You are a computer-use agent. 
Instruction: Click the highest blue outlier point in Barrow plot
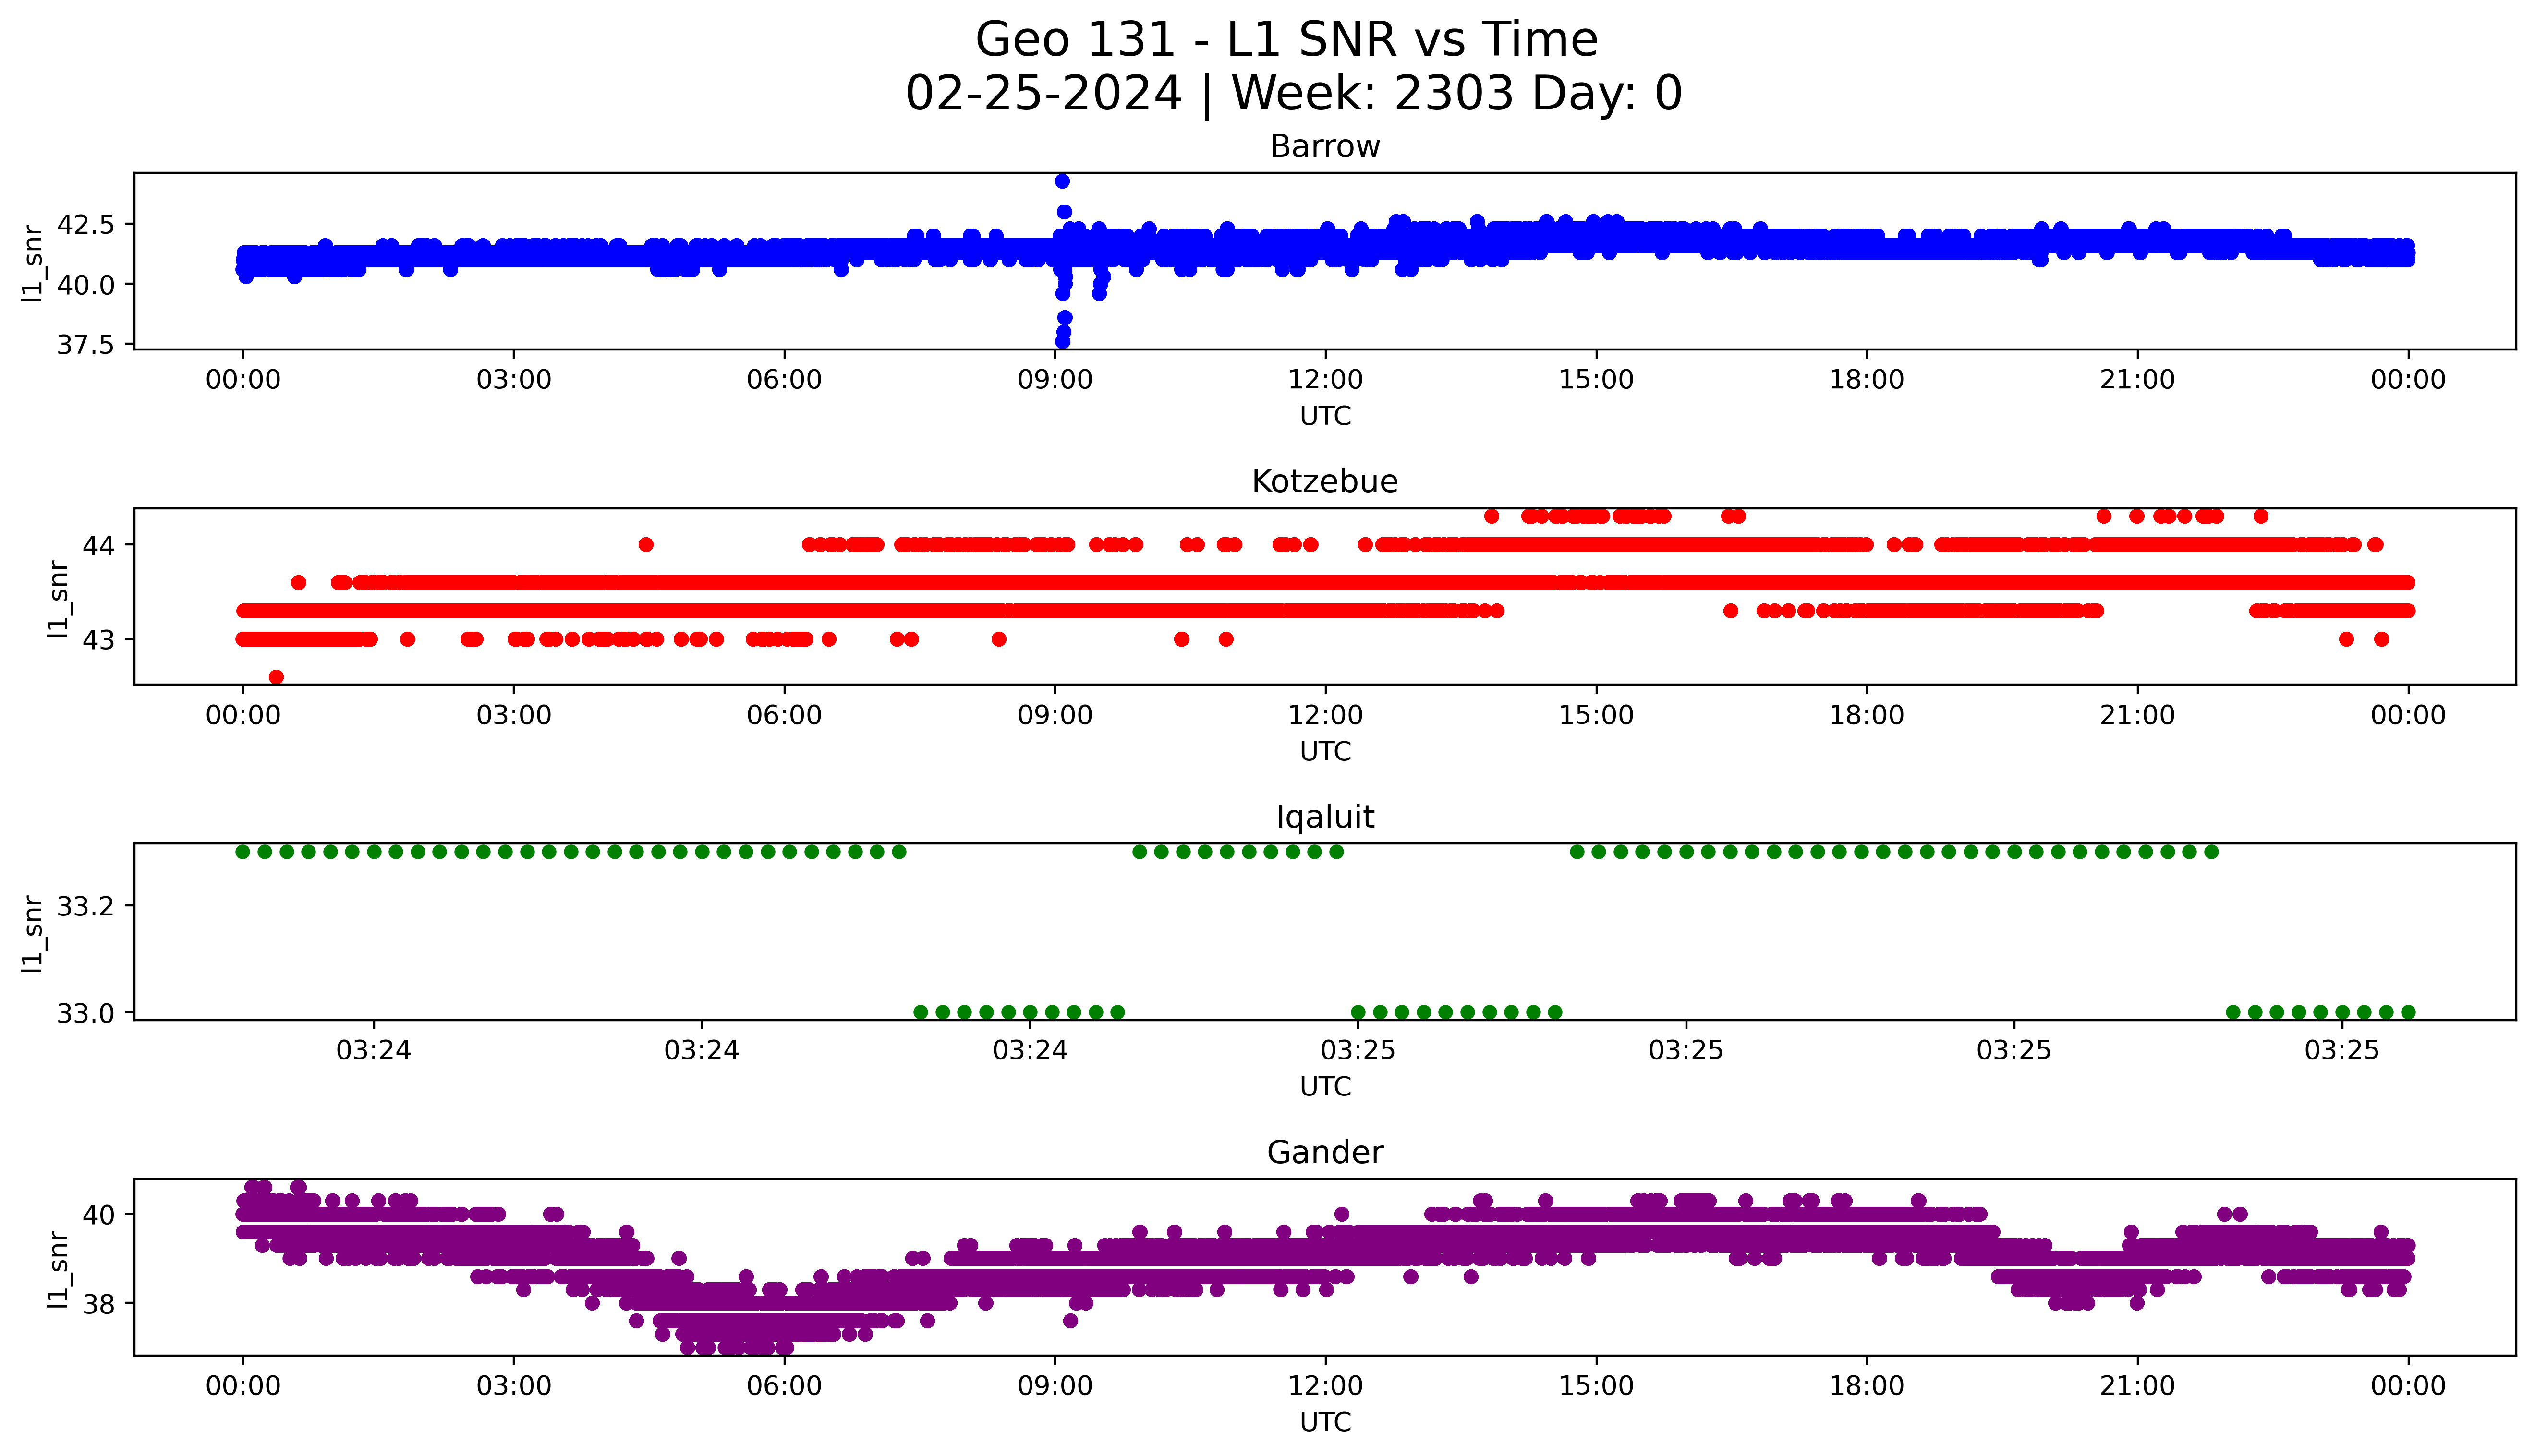tap(1062, 181)
